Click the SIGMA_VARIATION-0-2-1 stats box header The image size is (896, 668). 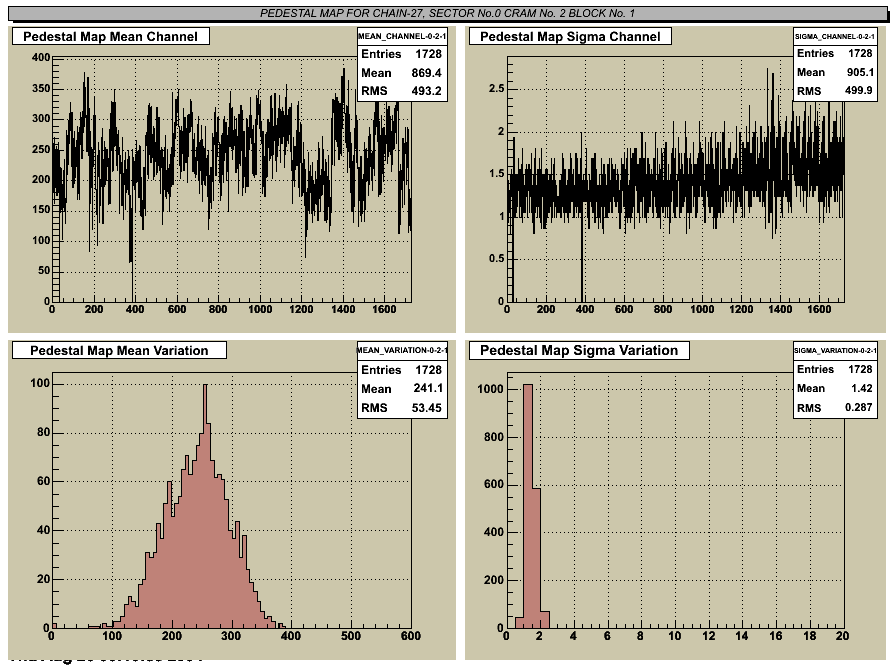point(834,350)
